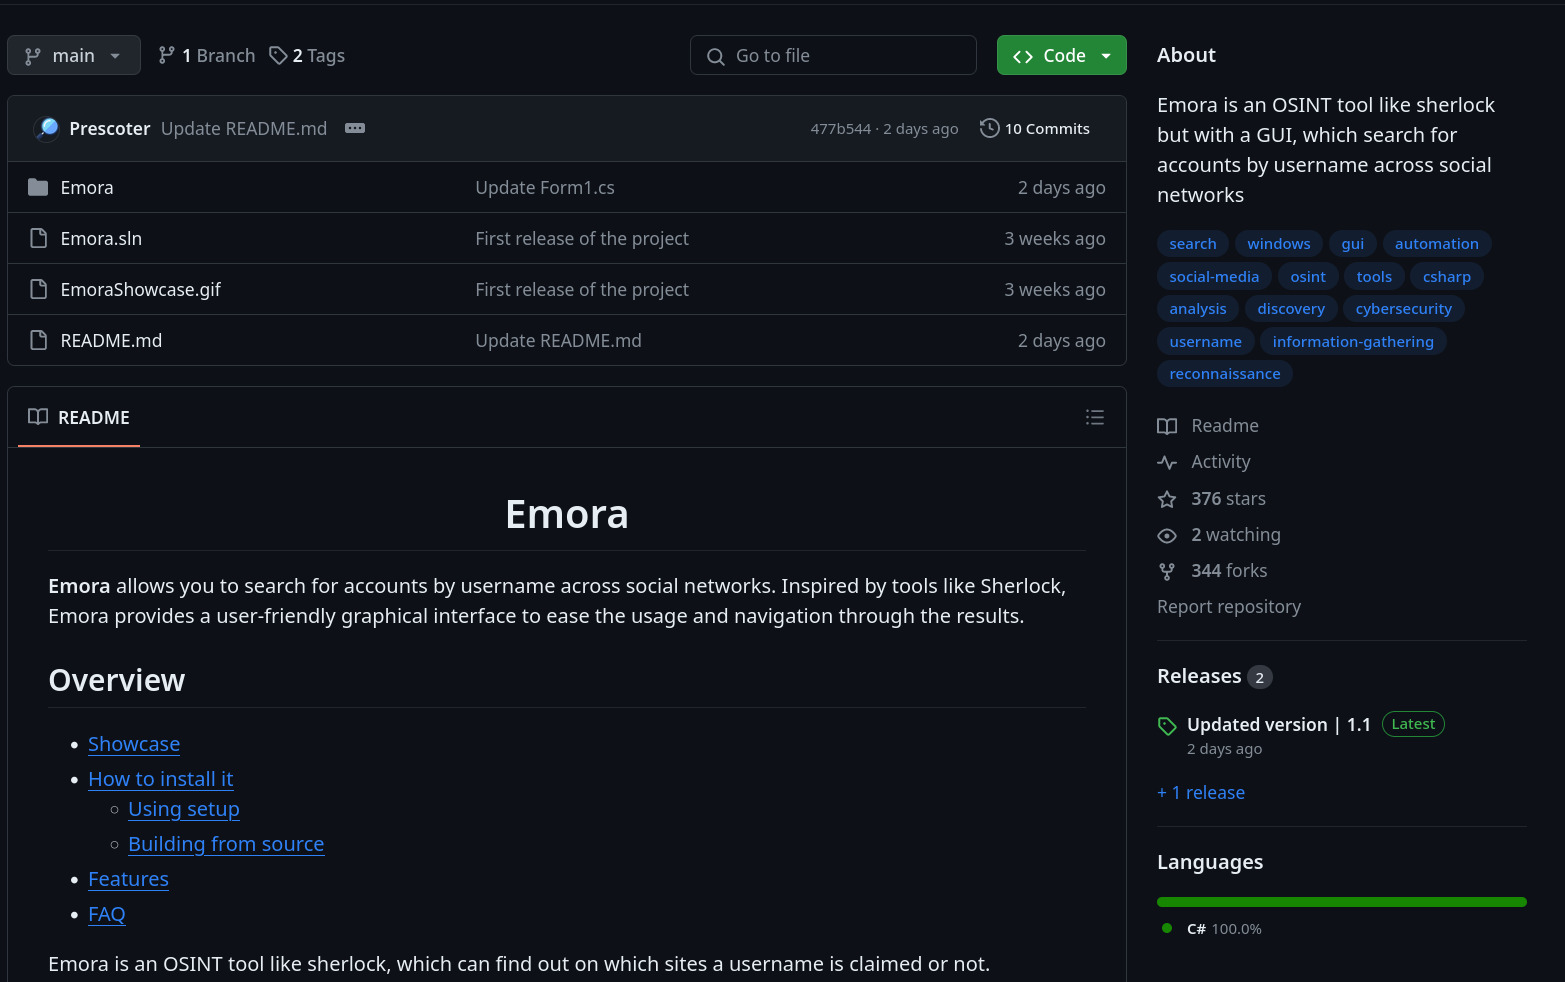Open the Prescoter author link

110,128
